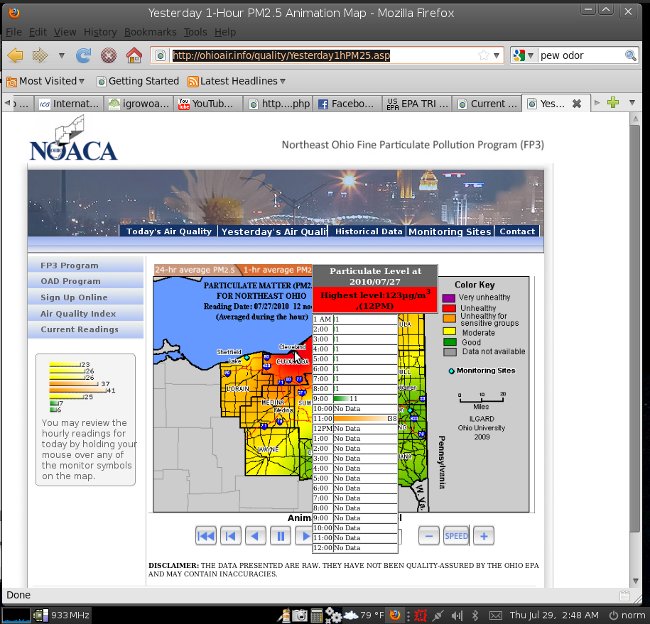The height and width of the screenshot is (624, 650).
Task: Open the Edit menu
Action: [x=38, y=32]
